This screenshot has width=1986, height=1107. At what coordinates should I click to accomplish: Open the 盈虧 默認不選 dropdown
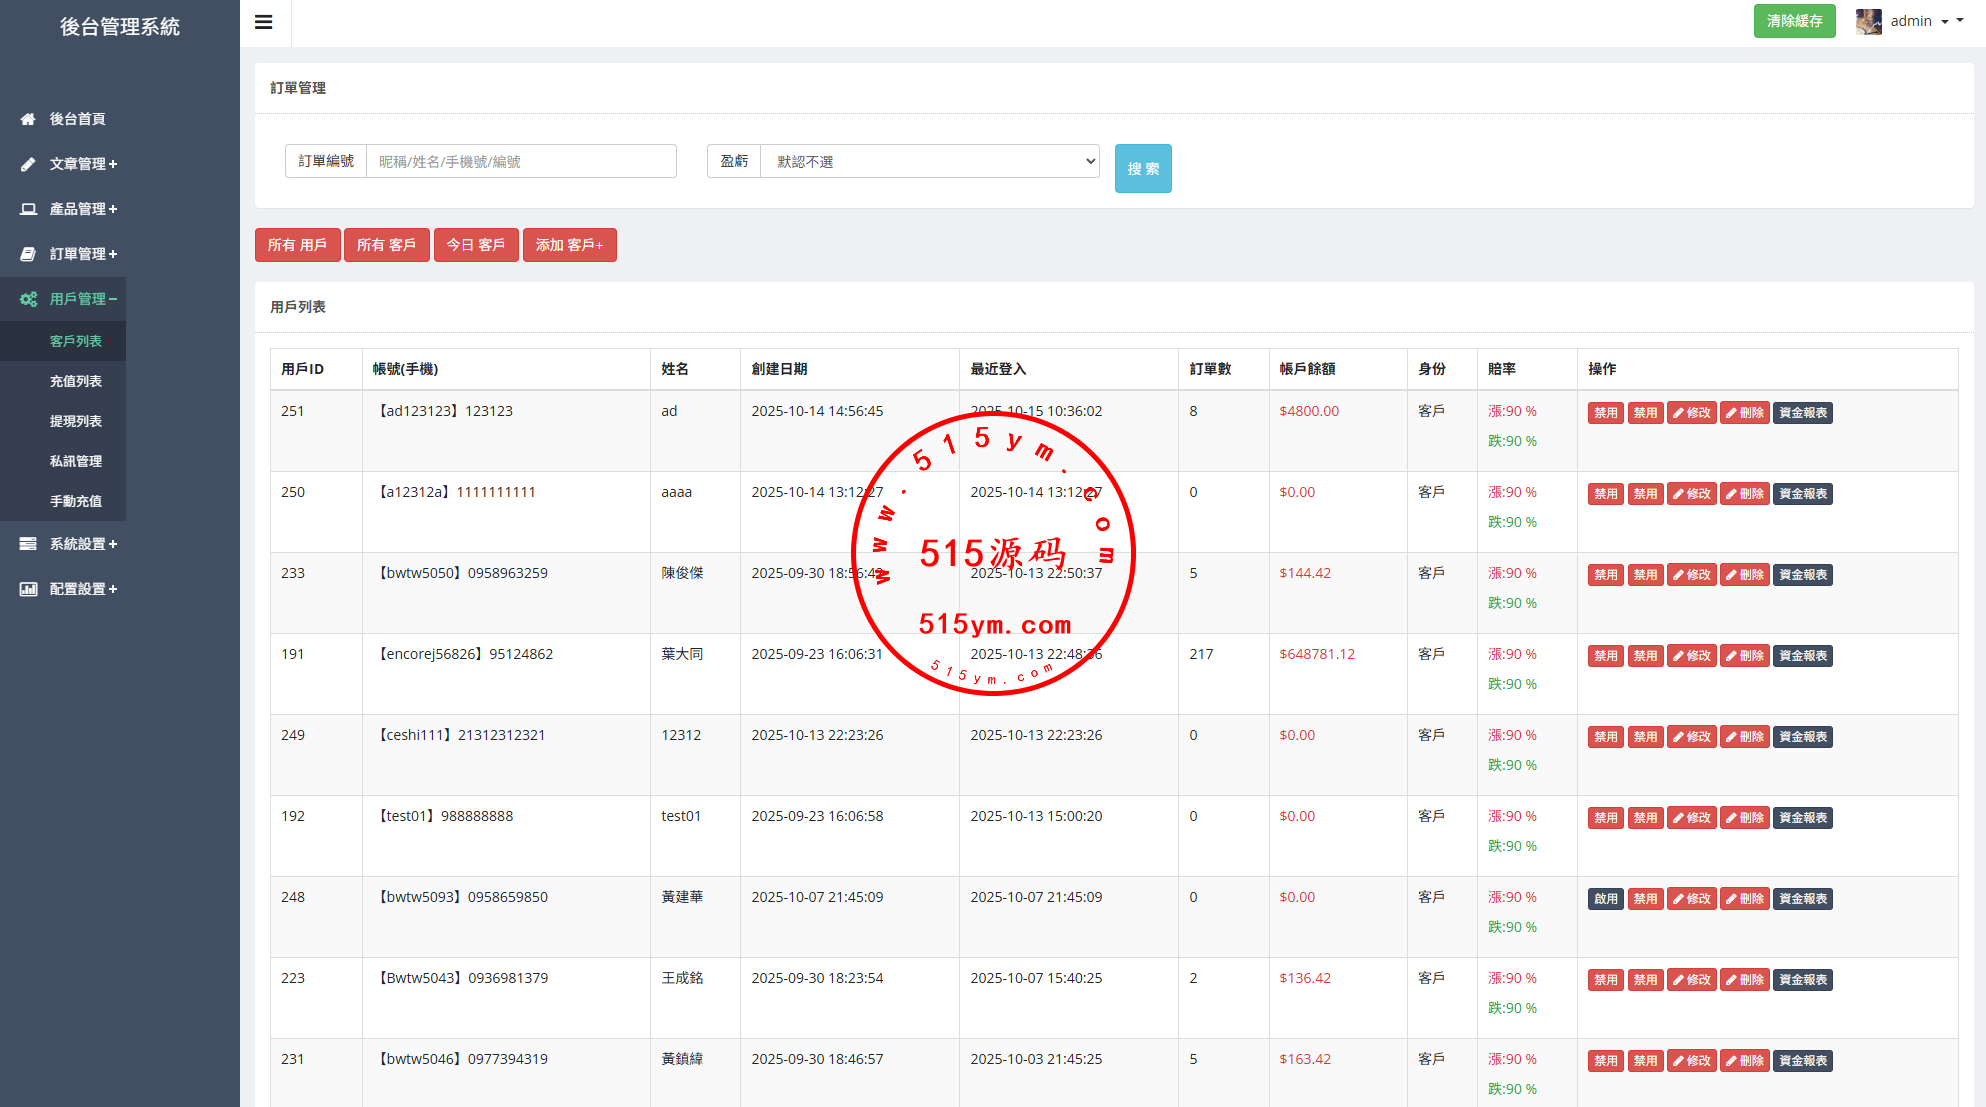(x=929, y=161)
